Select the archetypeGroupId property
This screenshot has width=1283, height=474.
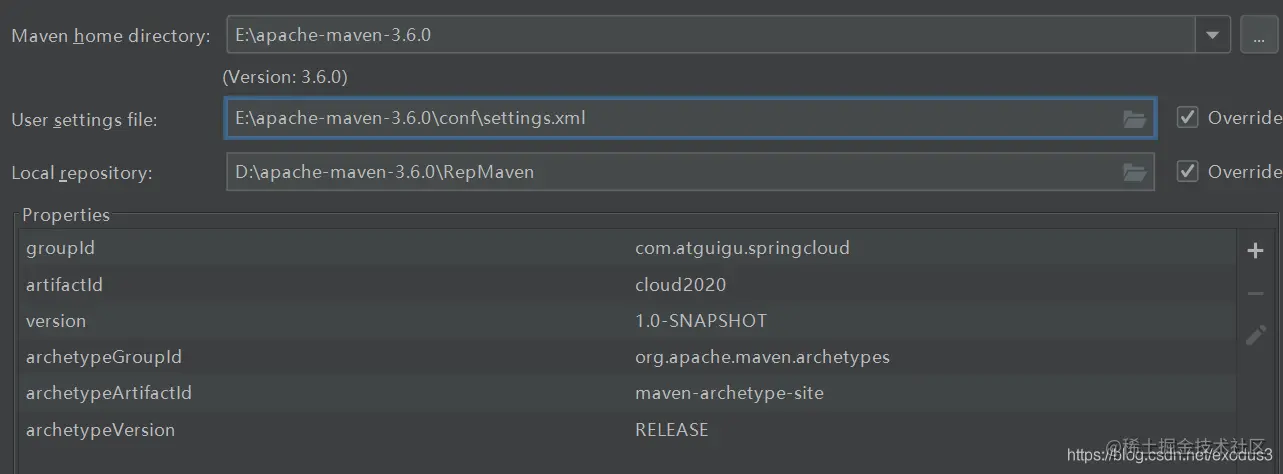pyautogui.click(x=104, y=357)
